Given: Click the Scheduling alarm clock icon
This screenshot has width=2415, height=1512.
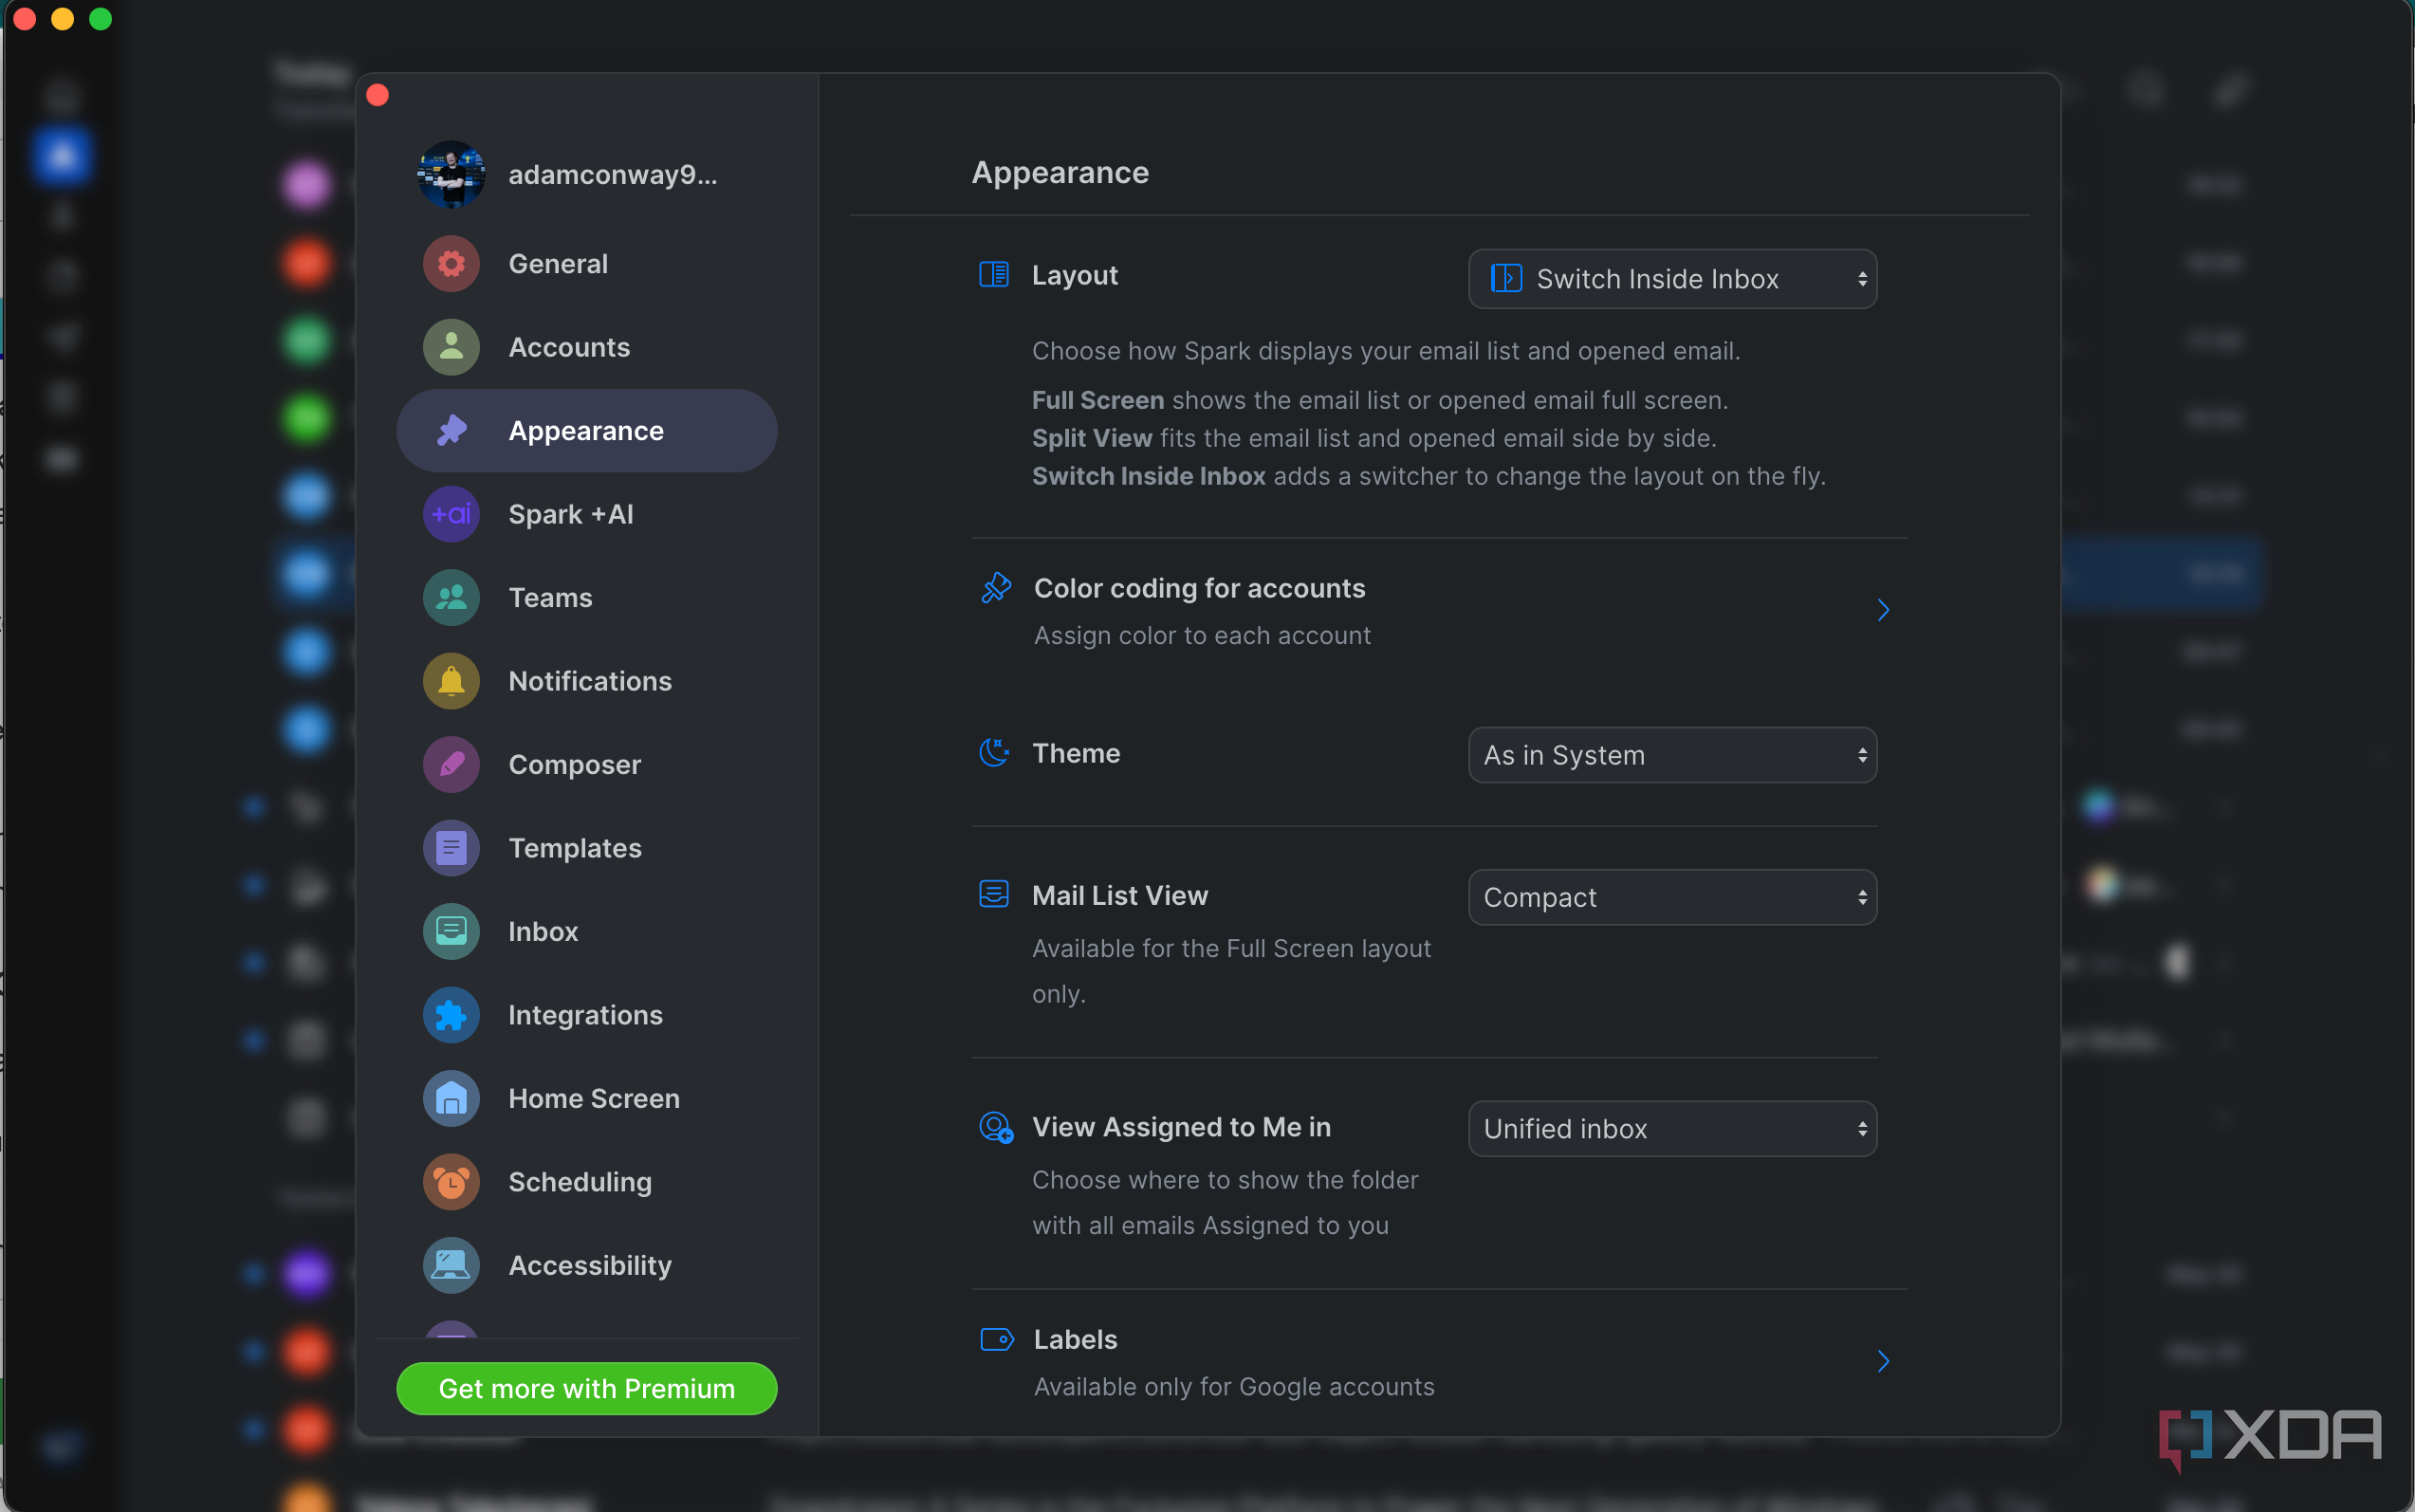Looking at the screenshot, I should pos(451,1182).
